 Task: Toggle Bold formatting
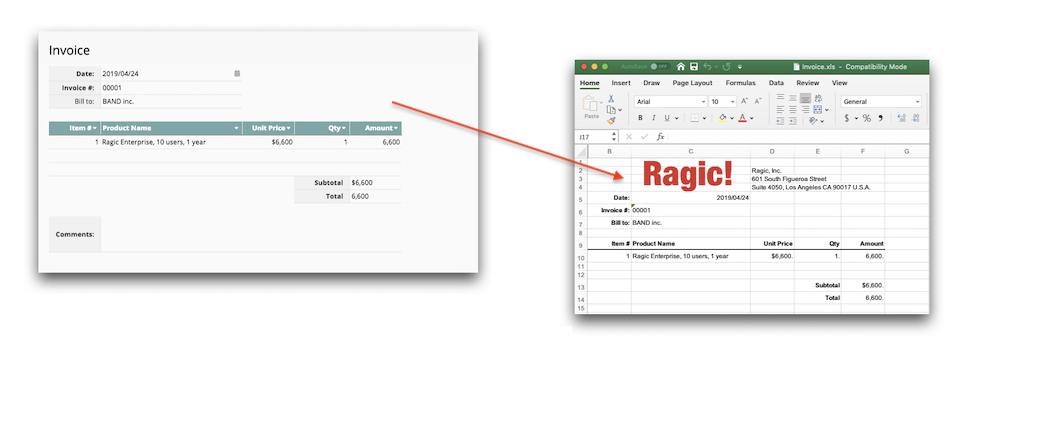click(x=640, y=118)
